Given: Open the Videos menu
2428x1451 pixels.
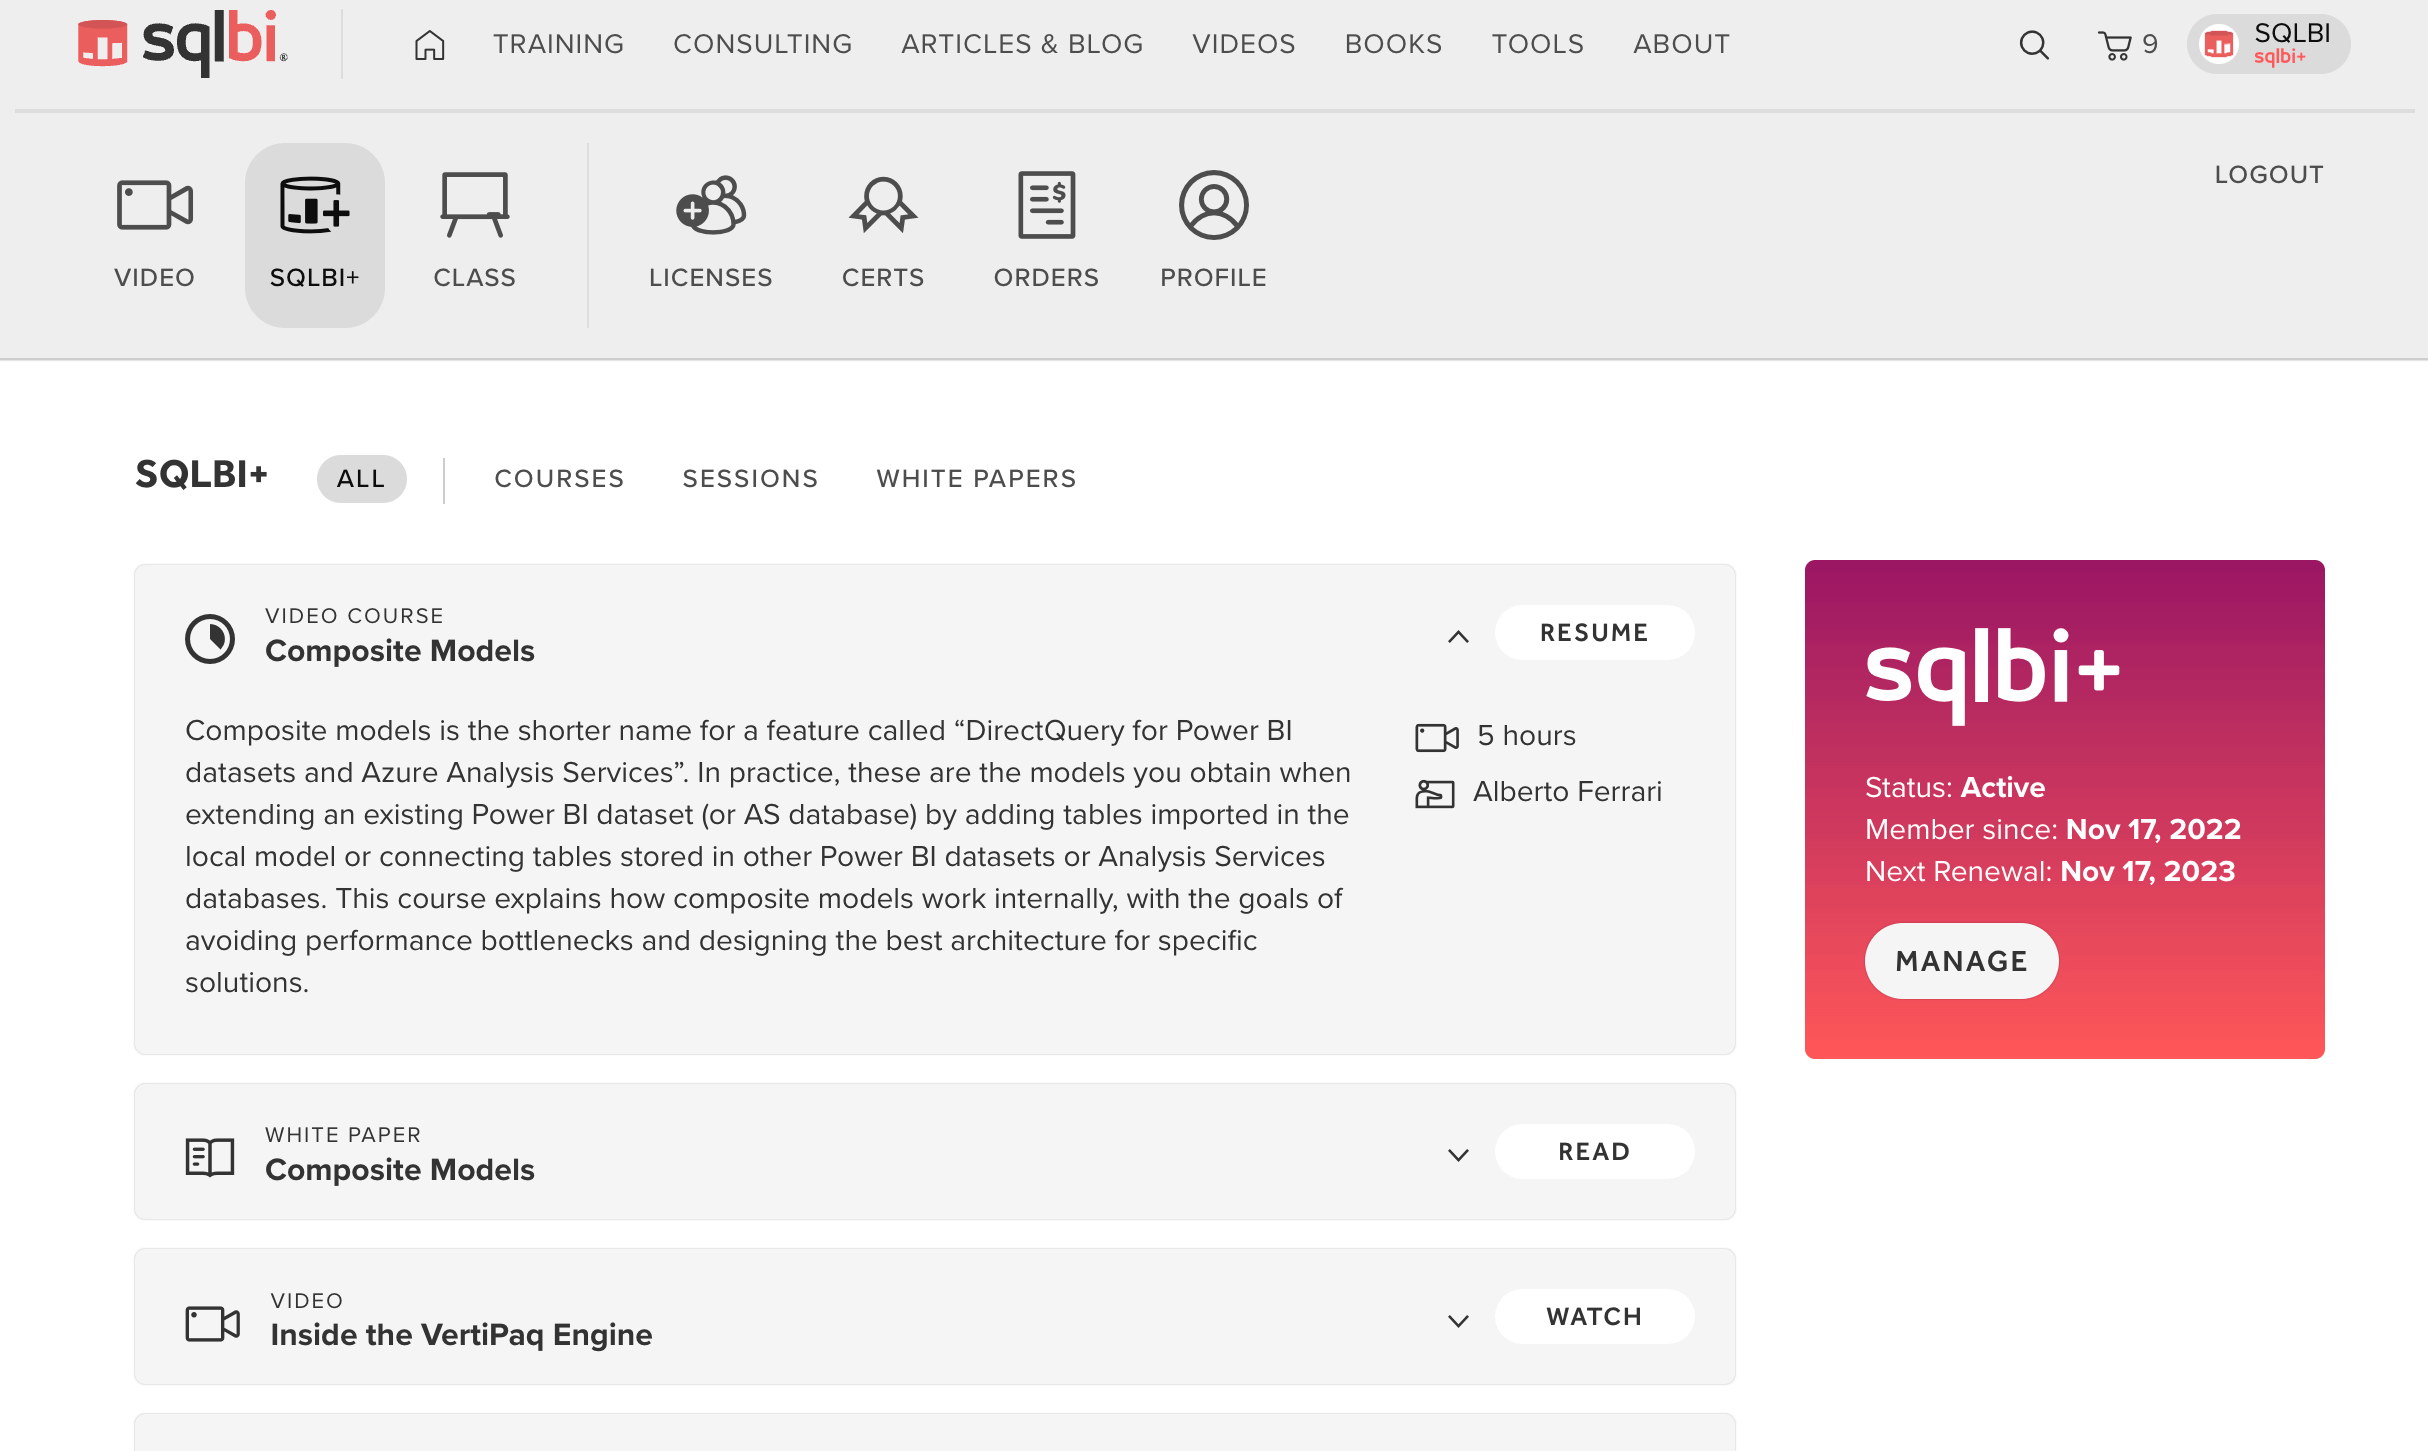Looking at the screenshot, I should (x=1244, y=44).
